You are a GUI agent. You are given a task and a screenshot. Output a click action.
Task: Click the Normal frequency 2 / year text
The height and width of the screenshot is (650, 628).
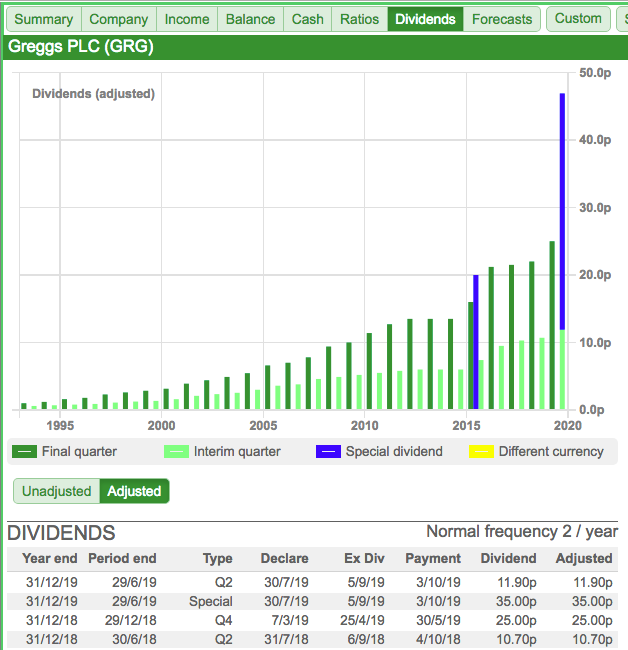(x=522, y=531)
